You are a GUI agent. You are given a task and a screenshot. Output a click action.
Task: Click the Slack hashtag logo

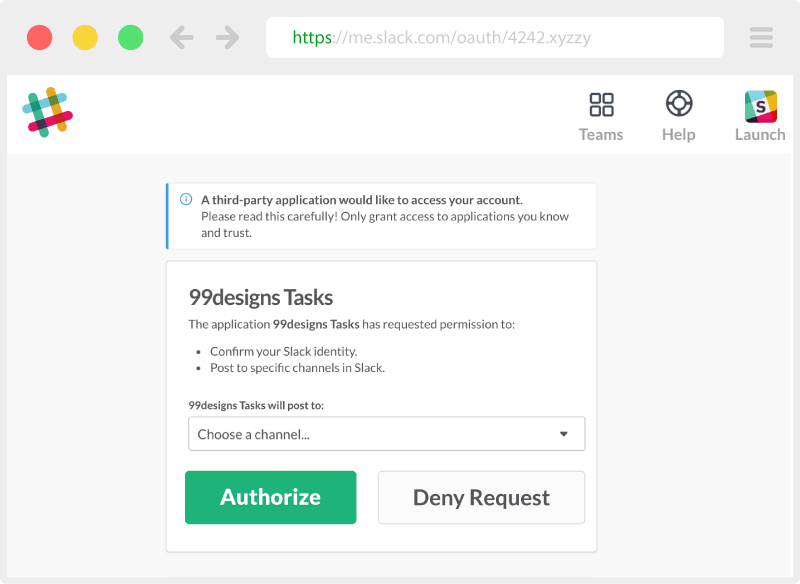pos(47,112)
